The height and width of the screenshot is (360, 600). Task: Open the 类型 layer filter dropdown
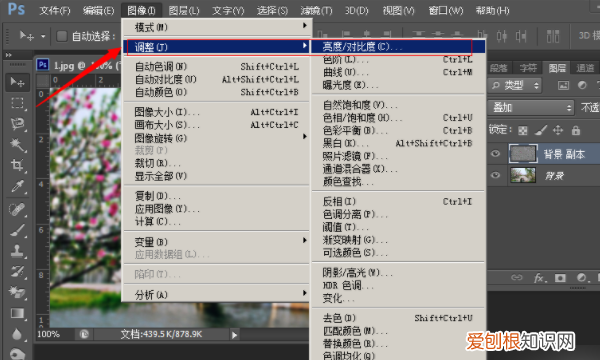click(515, 85)
